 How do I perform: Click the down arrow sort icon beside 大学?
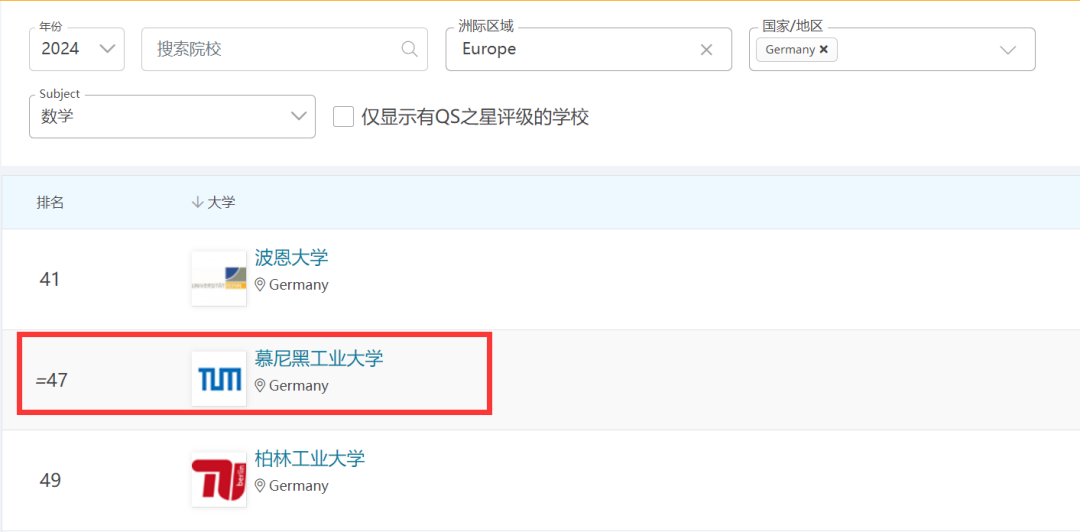(196, 203)
